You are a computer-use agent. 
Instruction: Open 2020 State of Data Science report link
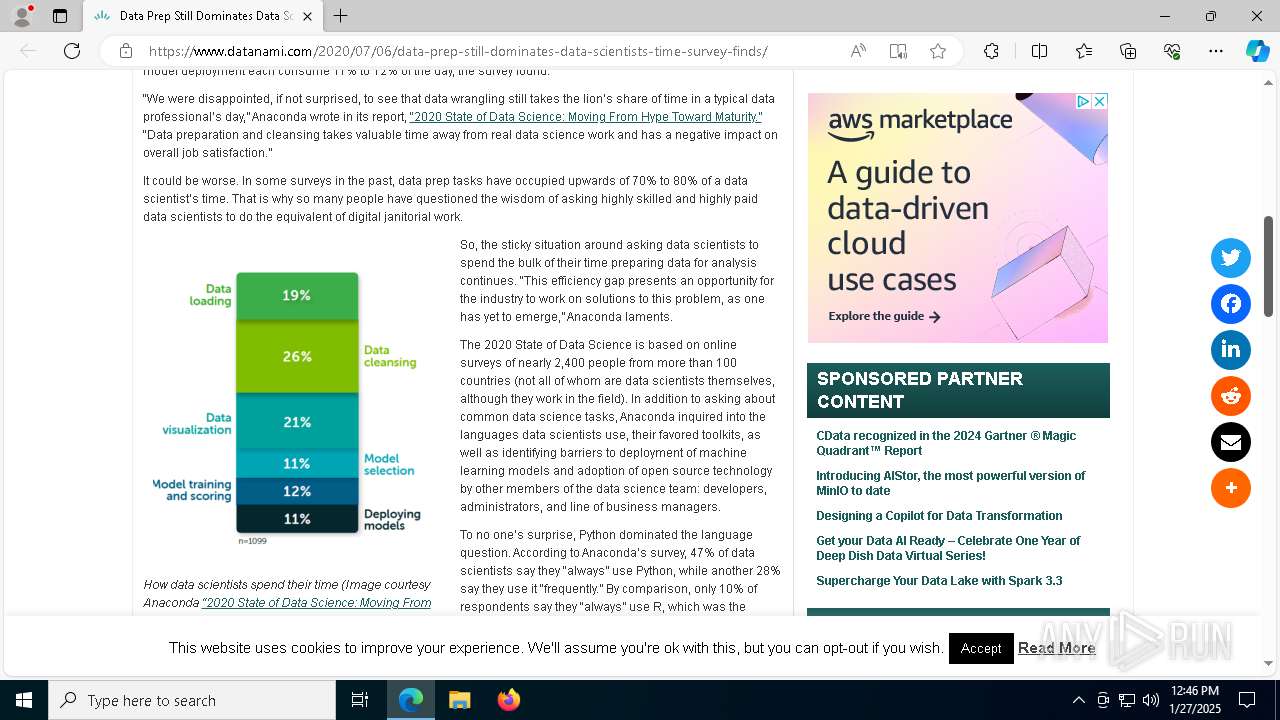[585, 117]
